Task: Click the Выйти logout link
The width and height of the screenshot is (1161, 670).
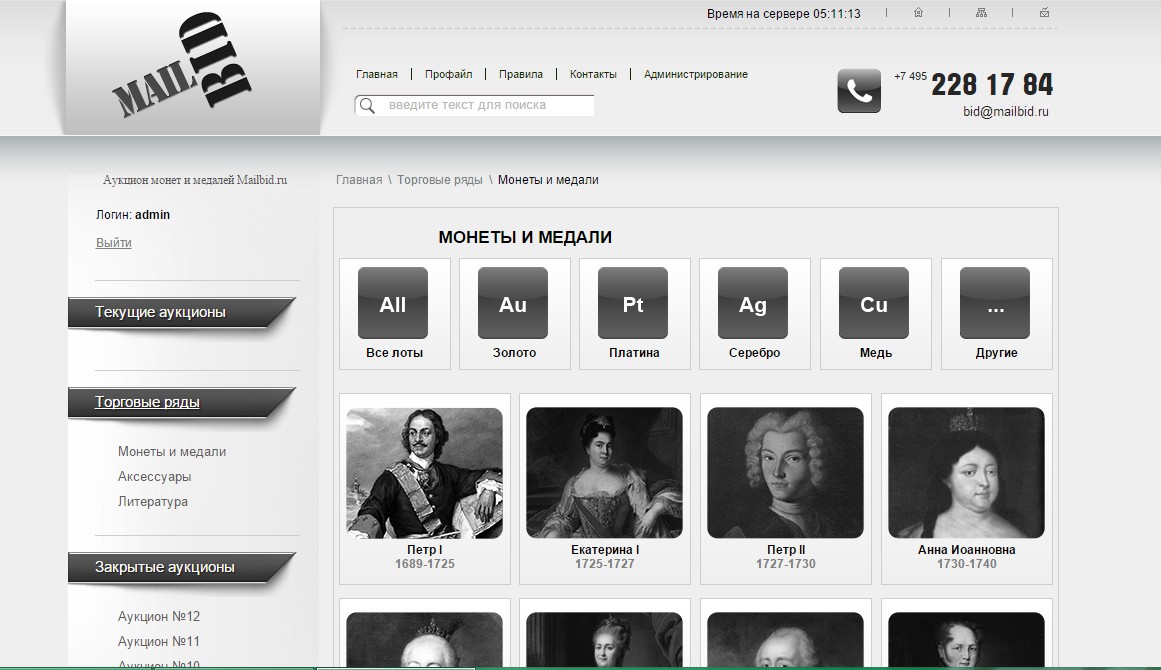Action: 113,243
